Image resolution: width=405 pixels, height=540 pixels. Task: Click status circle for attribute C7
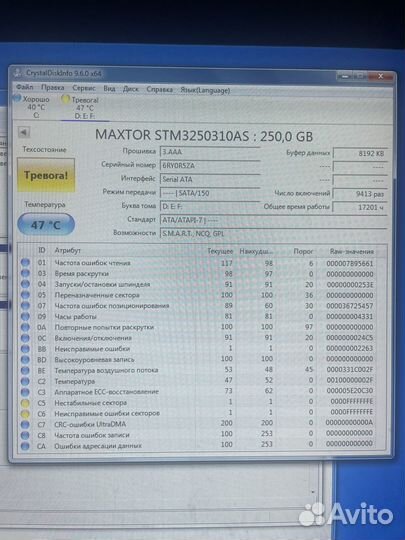[25, 424]
